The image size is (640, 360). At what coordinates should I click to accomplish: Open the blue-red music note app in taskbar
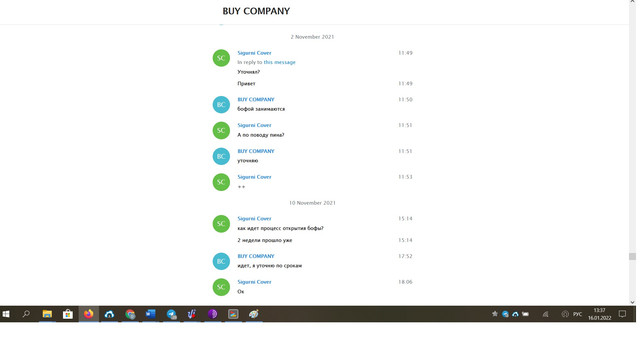click(192, 314)
